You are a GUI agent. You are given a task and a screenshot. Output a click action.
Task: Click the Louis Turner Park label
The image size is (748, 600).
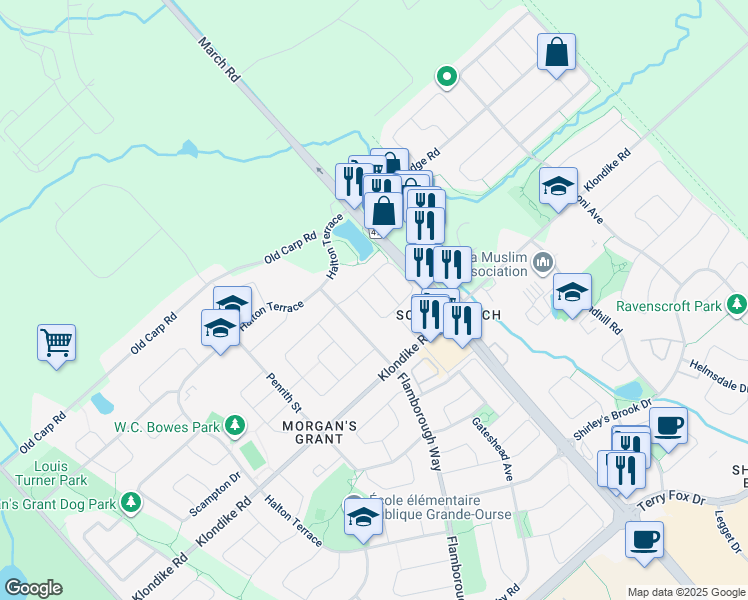[x=51, y=473]
